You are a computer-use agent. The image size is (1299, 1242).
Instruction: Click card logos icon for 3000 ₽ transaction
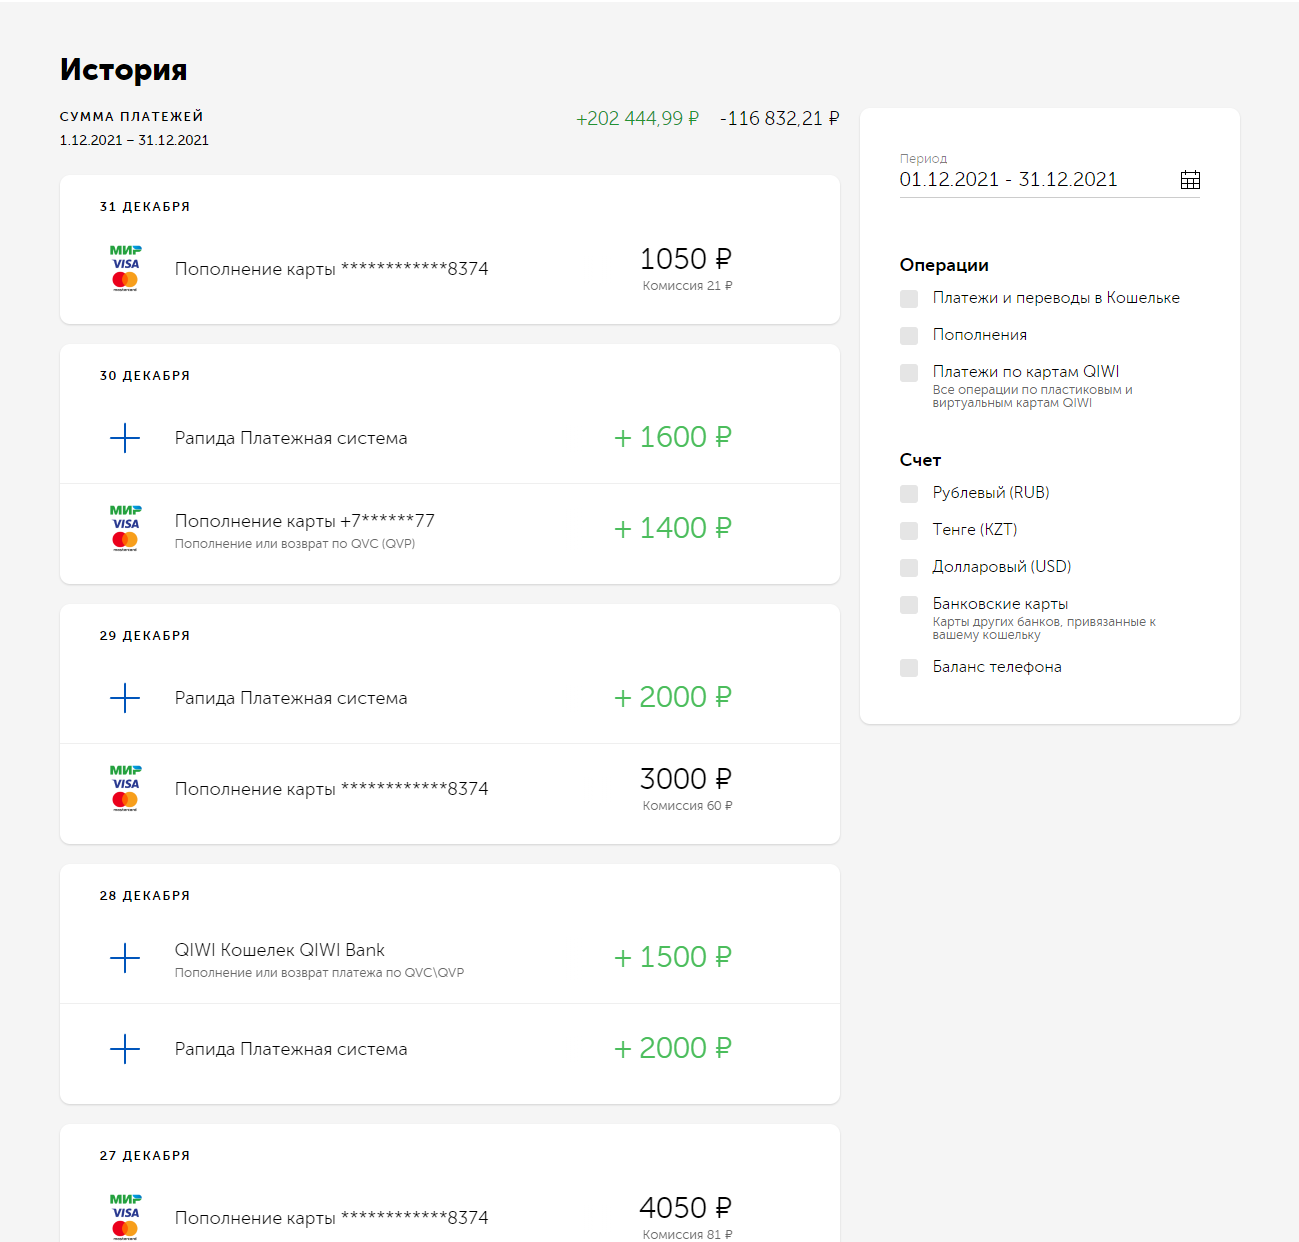[125, 788]
